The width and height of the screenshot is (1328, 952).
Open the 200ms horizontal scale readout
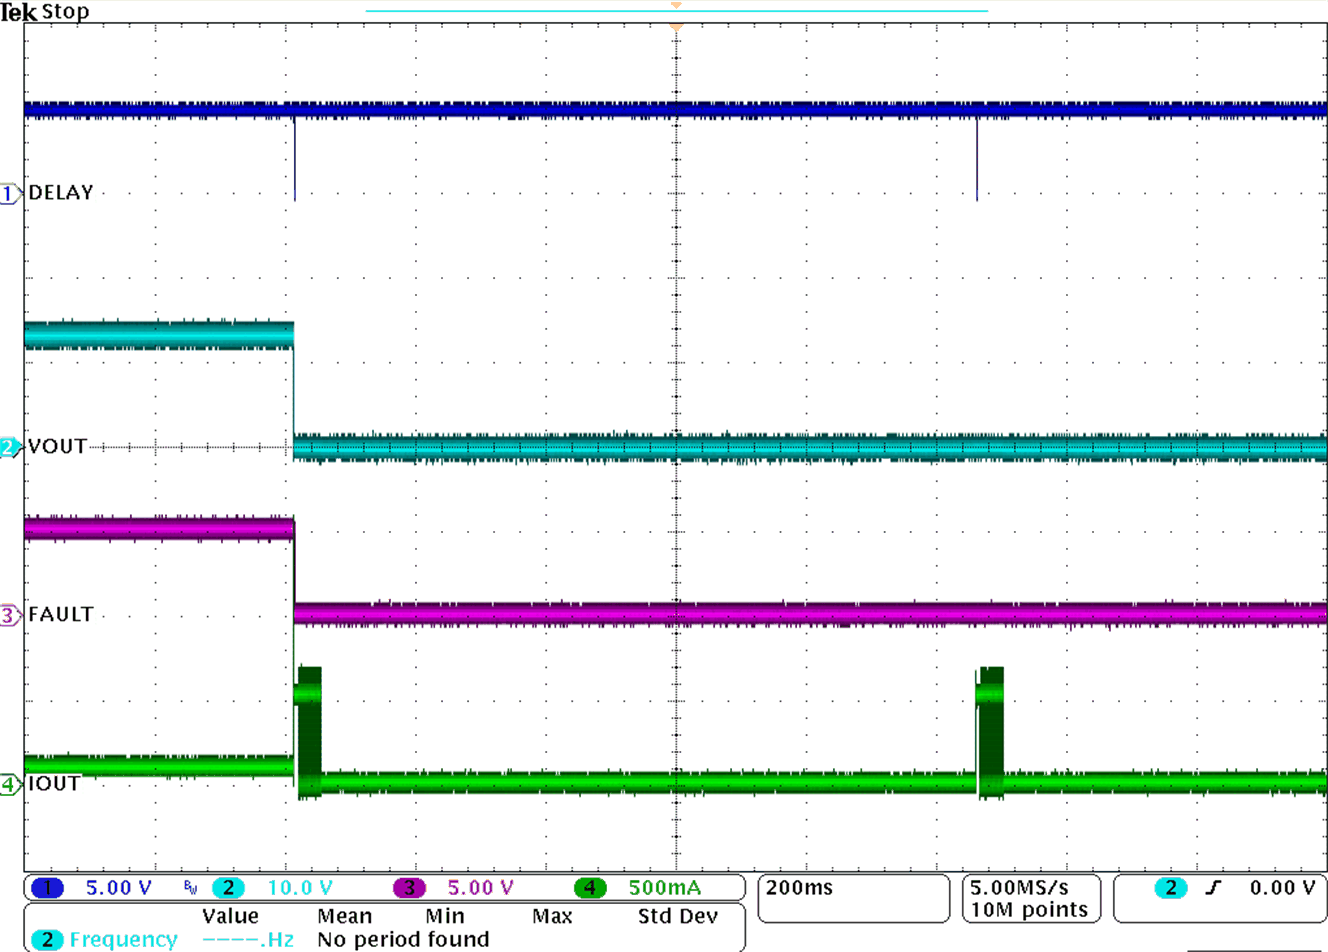pyautogui.click(x=800, y=888)
